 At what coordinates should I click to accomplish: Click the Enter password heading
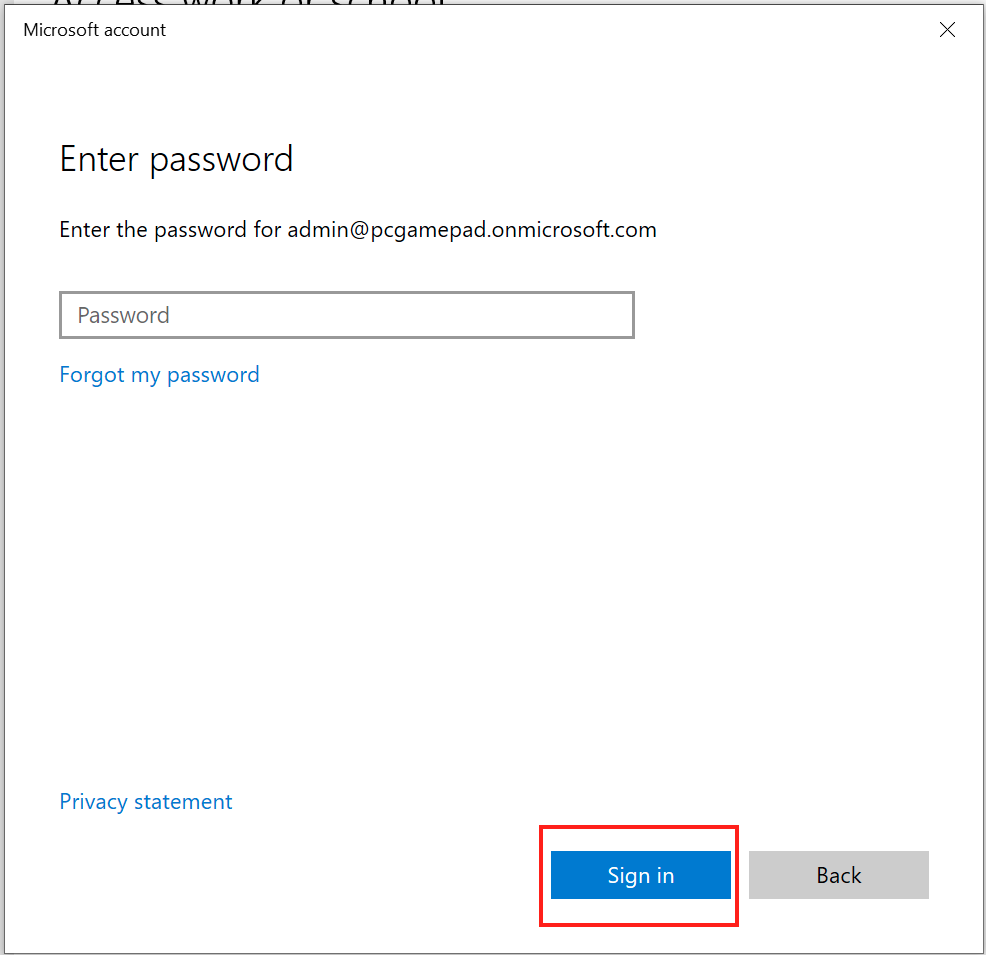[176, 160]
